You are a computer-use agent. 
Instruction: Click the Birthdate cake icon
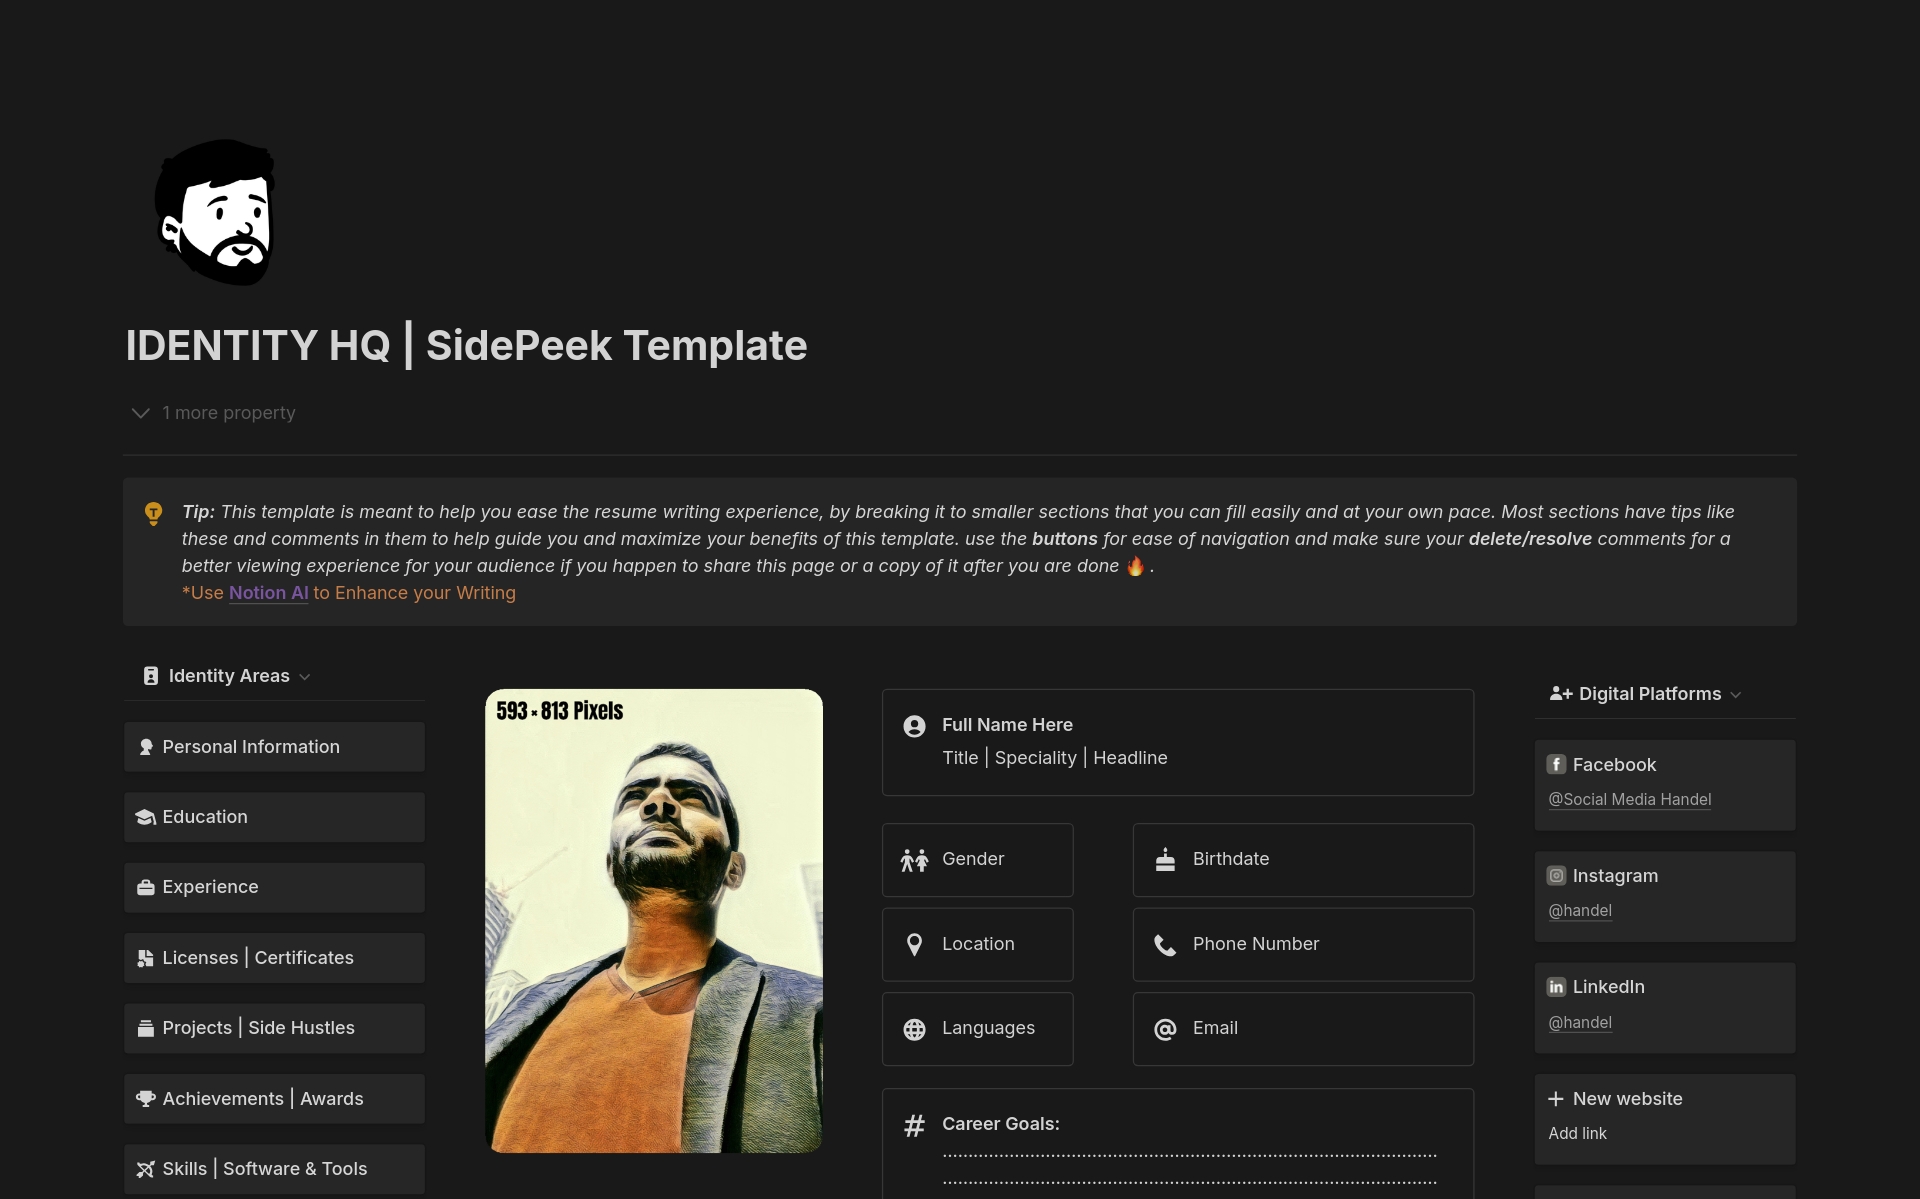click(1165, 859)
